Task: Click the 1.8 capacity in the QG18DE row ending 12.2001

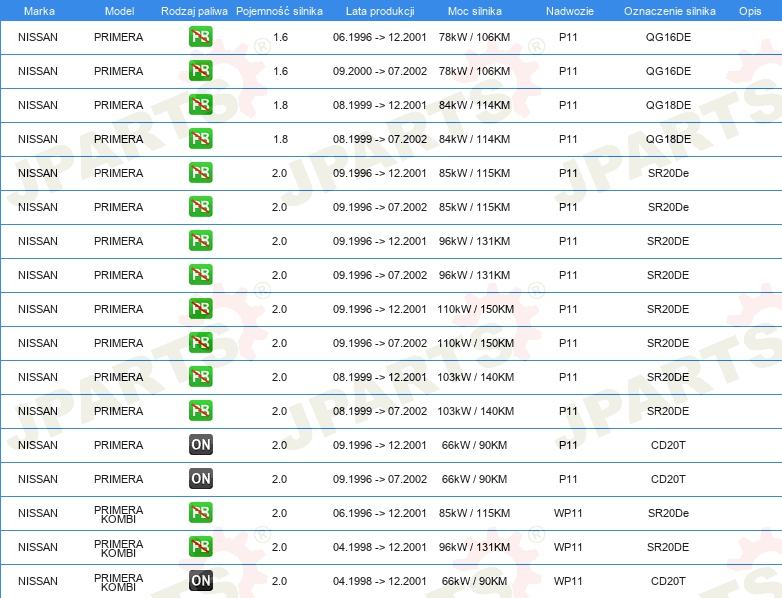Action: tap(280, 105)
